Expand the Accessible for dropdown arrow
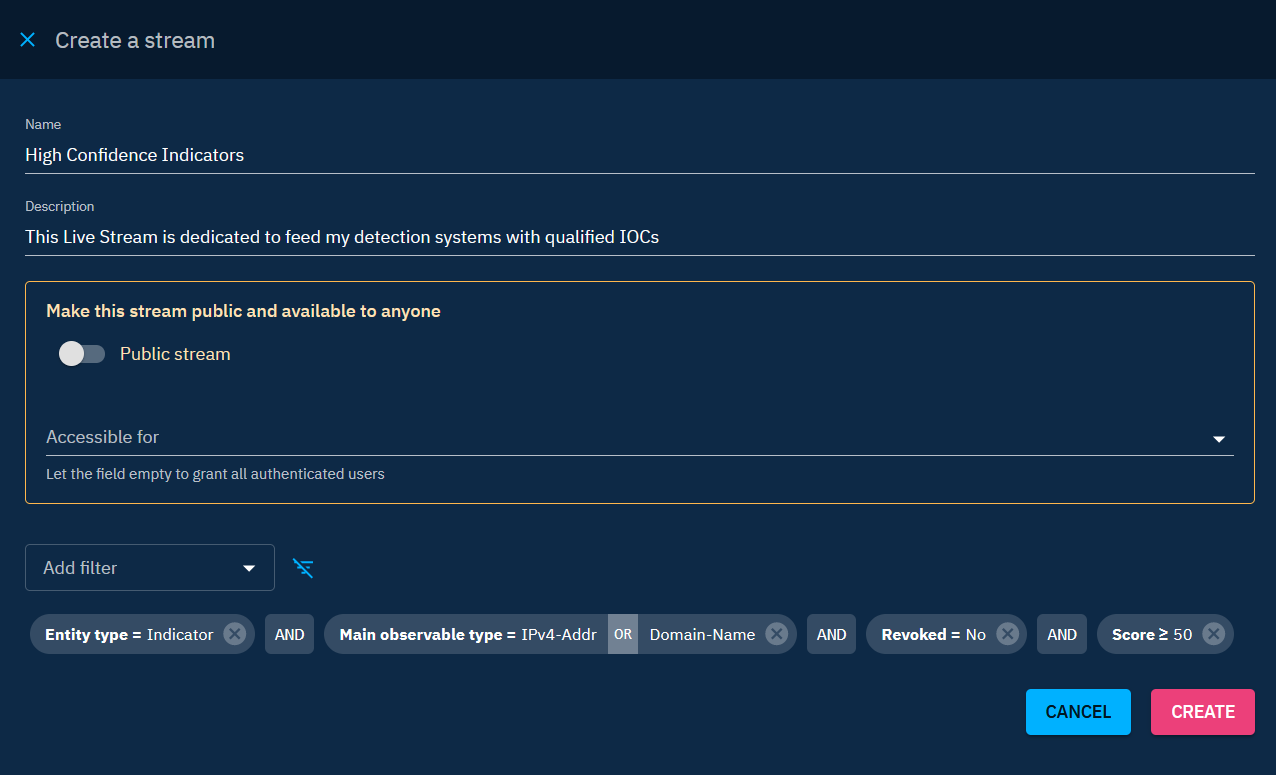This screenshot has width=1276, height=775. (1218, 438)
